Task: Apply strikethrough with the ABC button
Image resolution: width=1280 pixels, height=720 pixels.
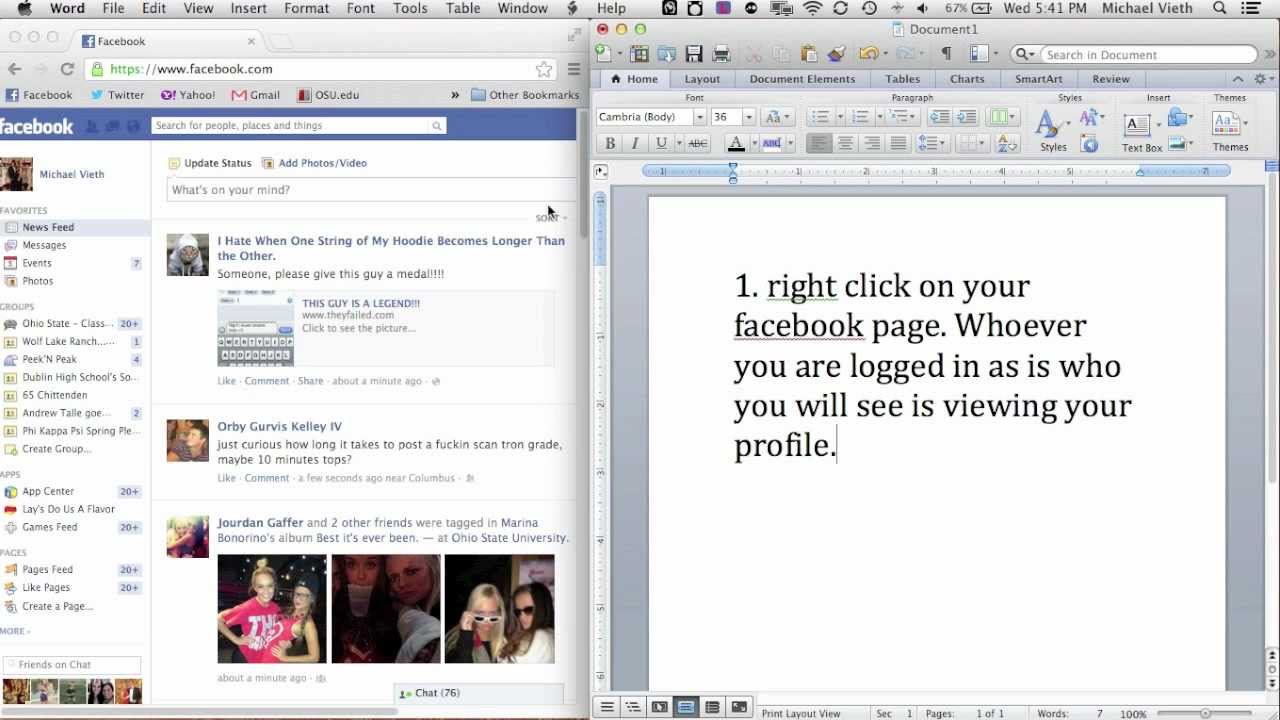Action: [698, 143]
